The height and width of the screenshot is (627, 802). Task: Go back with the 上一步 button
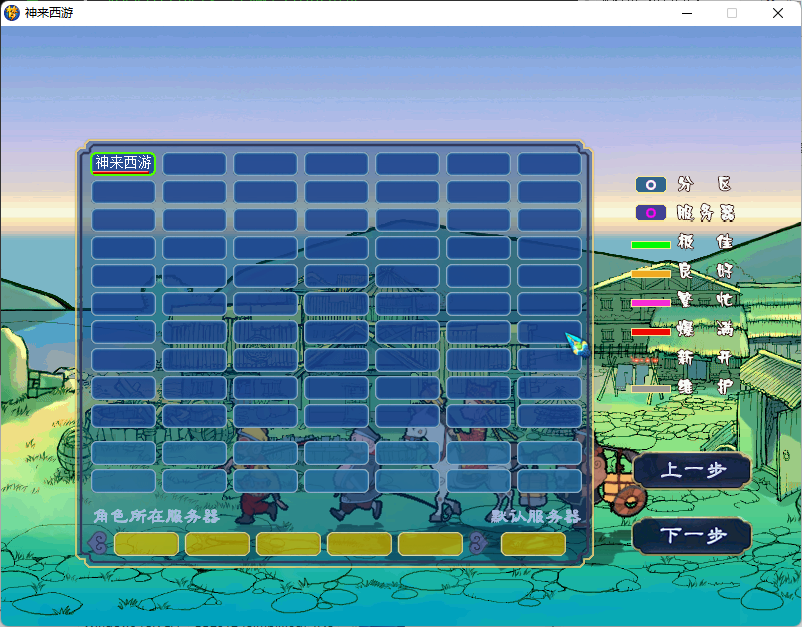(692, 470)
